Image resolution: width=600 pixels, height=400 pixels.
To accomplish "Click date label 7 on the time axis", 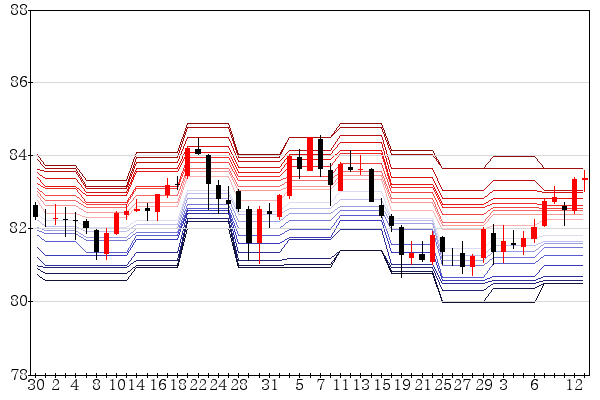I will pyautogui.click(x=321, y=385).
